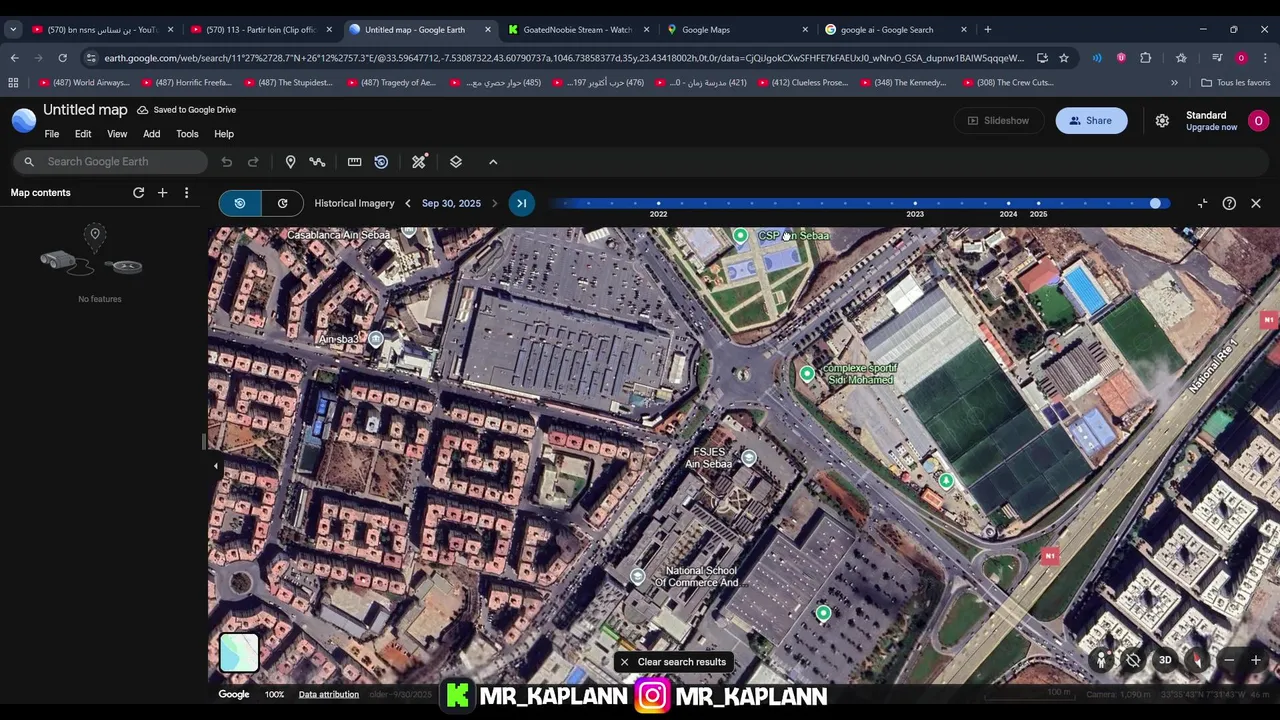
Task: Click into the Search Google Earth field
Action: click(x=110, y=162)
